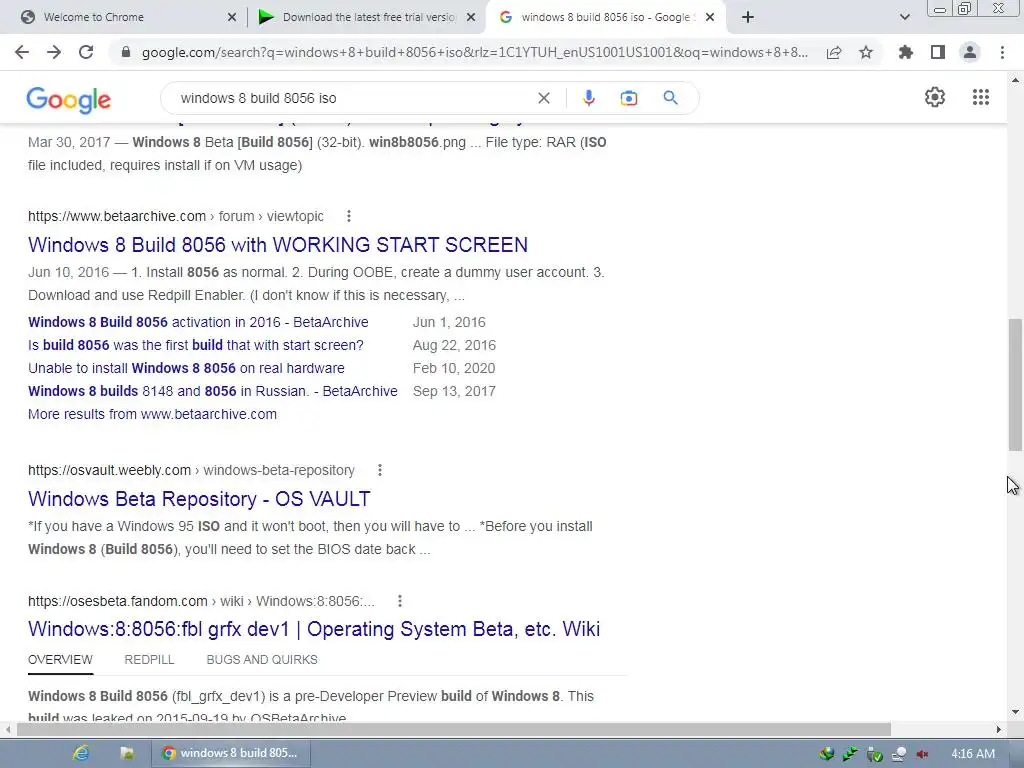This screenshot has width=1024, height=768.
Task: Switch to Download latest free trial tab
Action: tap(369, 18)
